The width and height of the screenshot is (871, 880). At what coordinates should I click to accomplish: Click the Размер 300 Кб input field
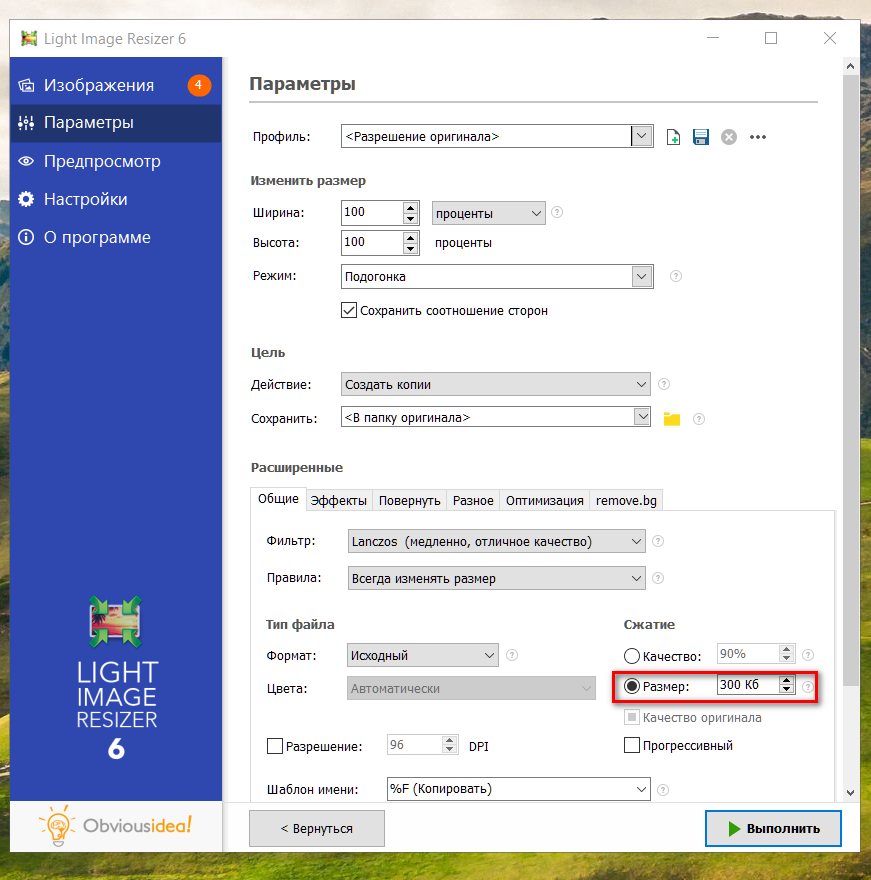pyautogui.click(x=748, y=685)
